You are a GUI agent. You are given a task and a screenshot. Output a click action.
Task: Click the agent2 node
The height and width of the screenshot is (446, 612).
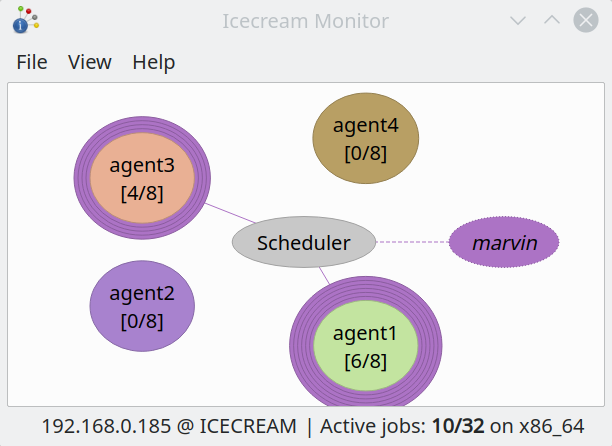tap(141, 307)
